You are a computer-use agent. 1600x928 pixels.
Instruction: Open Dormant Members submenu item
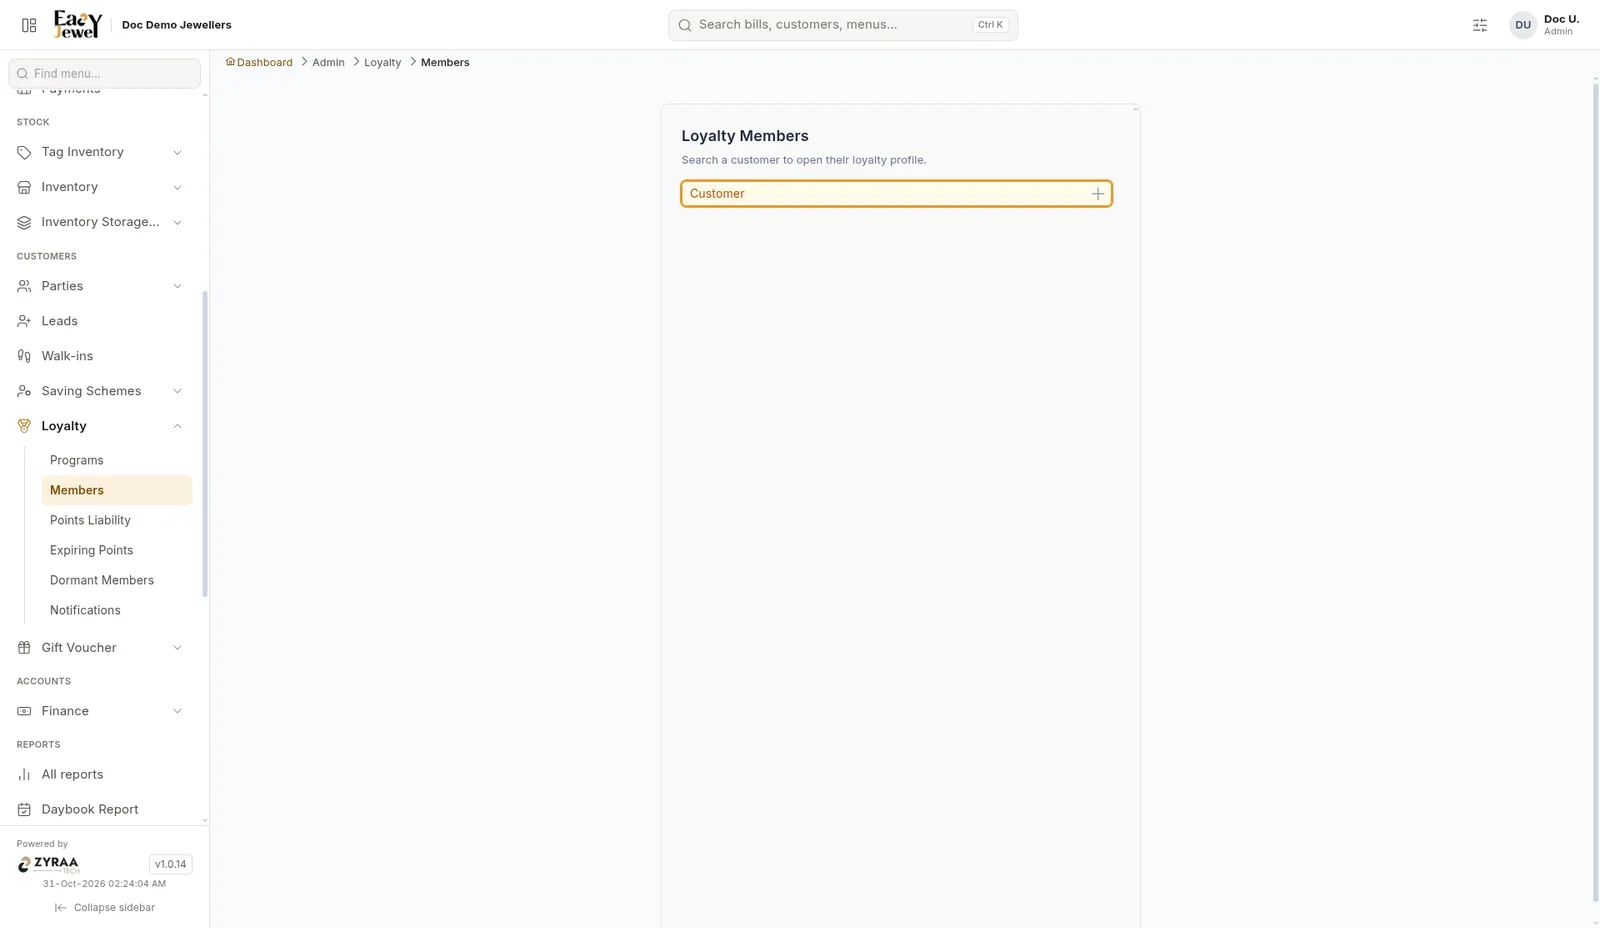[117, 580]
